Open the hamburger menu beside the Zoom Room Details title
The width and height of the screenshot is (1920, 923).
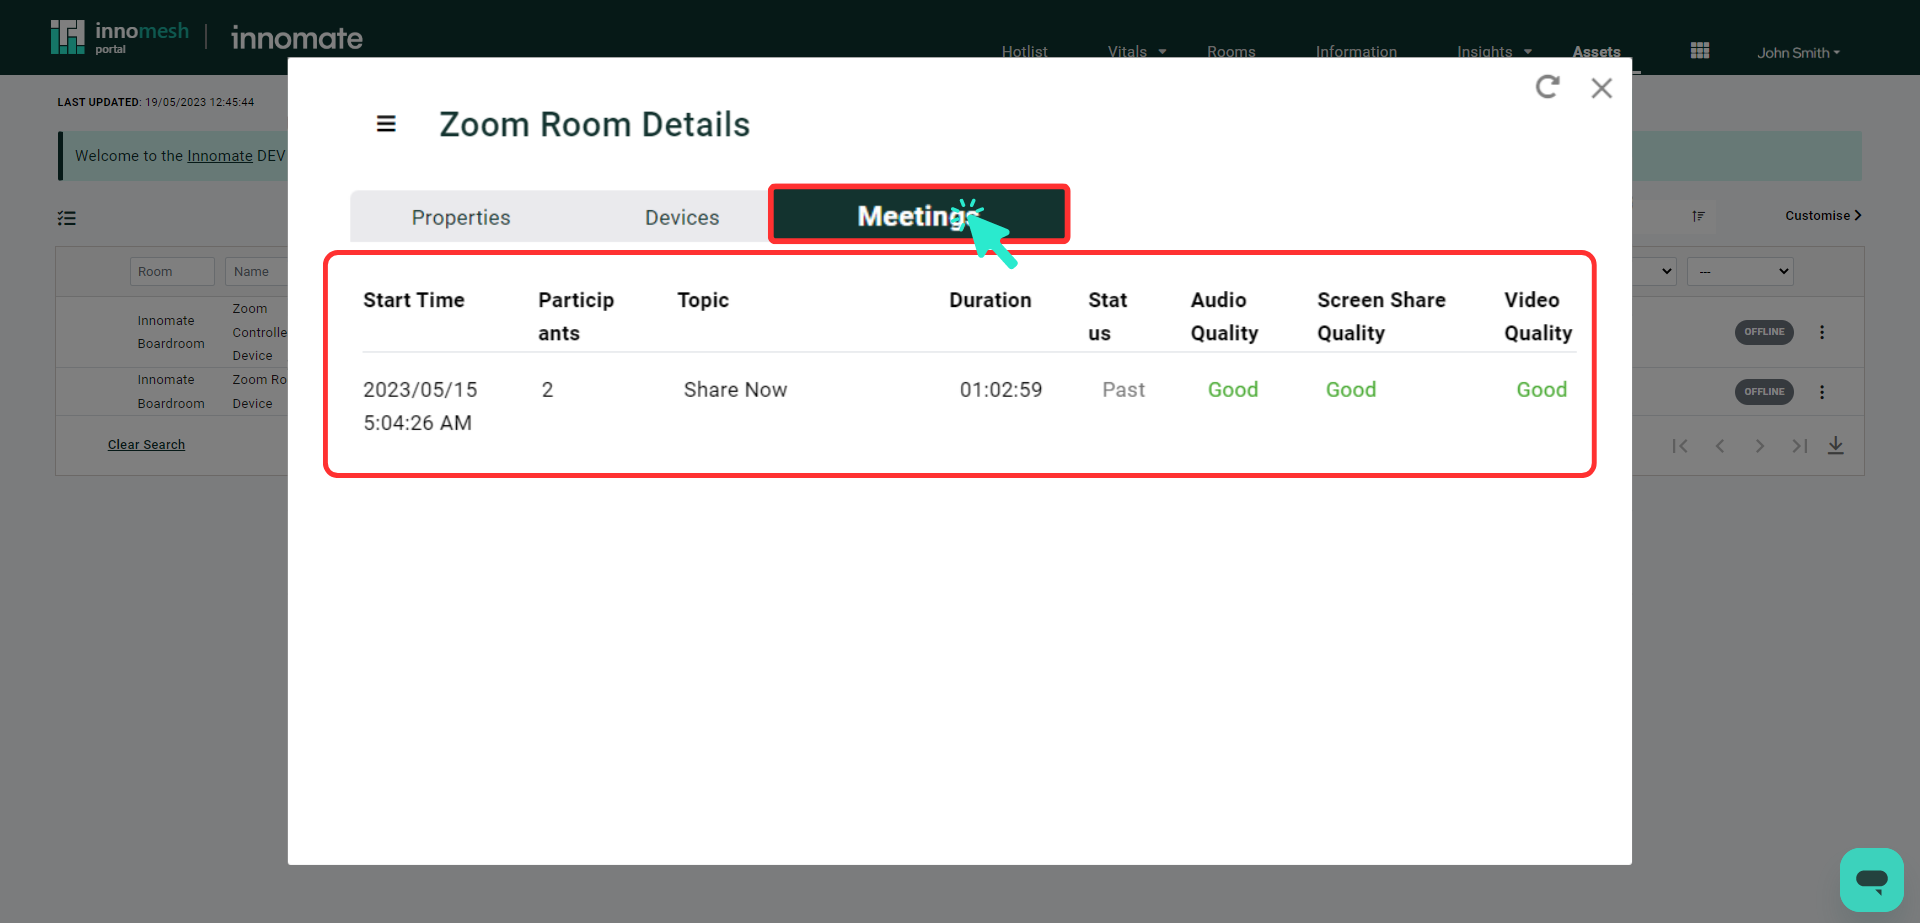point(386,124)
